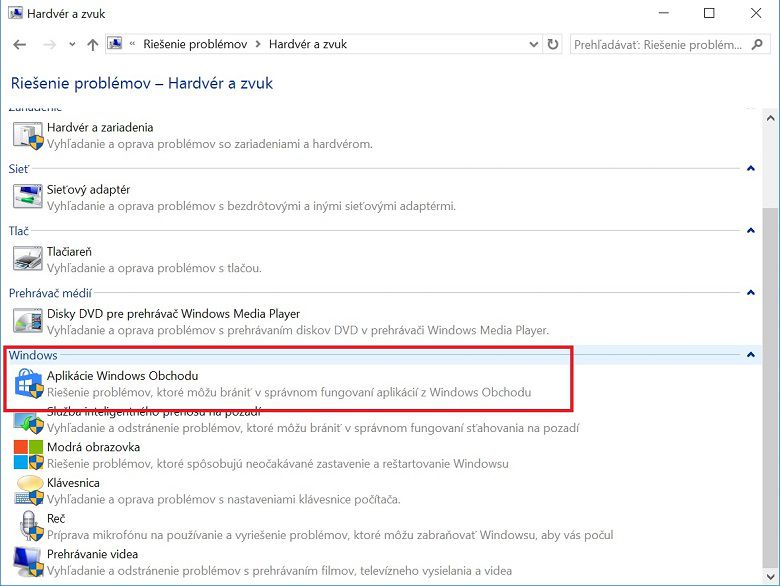Expand the breadcrumb overflow chevron
Screen dimensions: 781x586
[132, 44]
